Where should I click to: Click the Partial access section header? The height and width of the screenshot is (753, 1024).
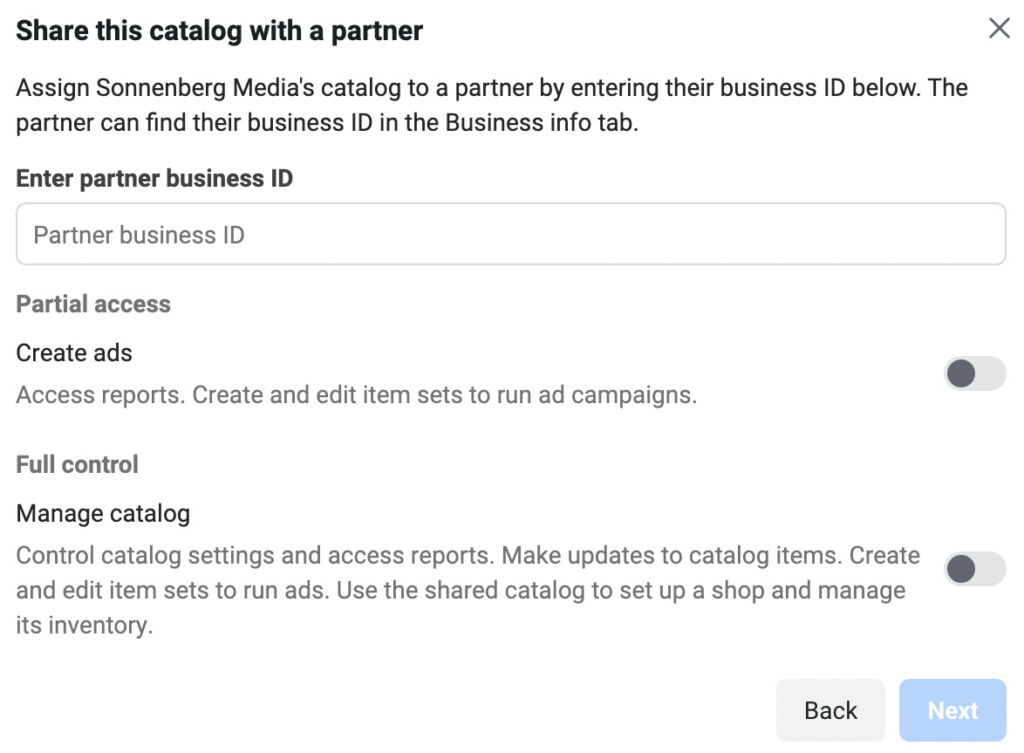(93, 303)
